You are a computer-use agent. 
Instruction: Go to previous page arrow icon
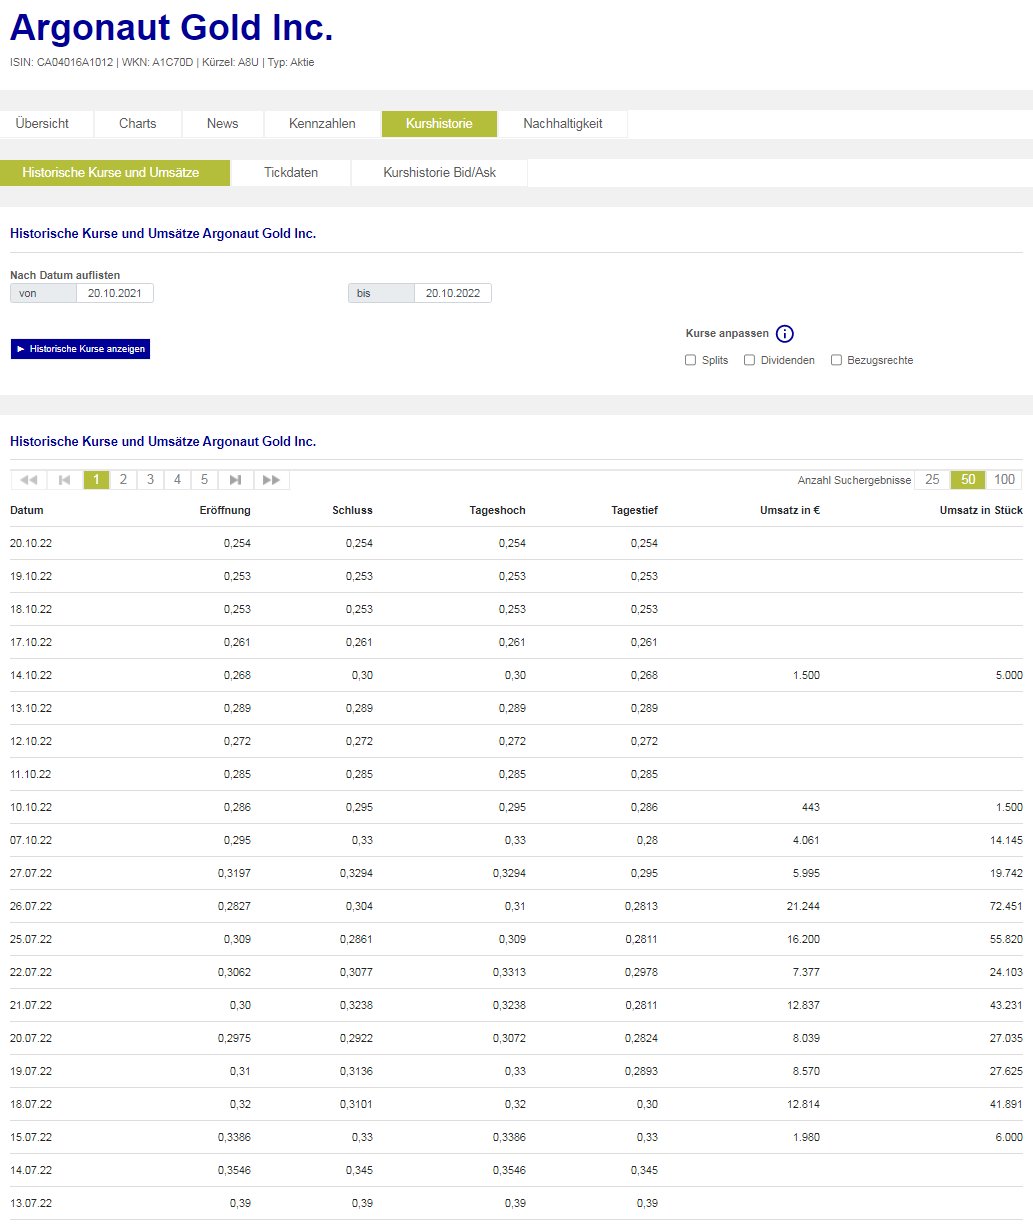[x=65, y=480]
